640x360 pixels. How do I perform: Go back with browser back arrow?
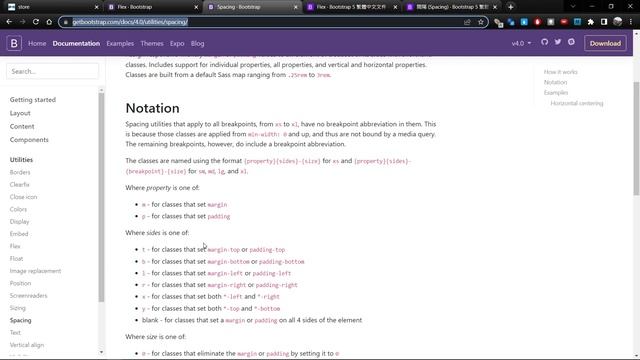(x=9, y=22)
